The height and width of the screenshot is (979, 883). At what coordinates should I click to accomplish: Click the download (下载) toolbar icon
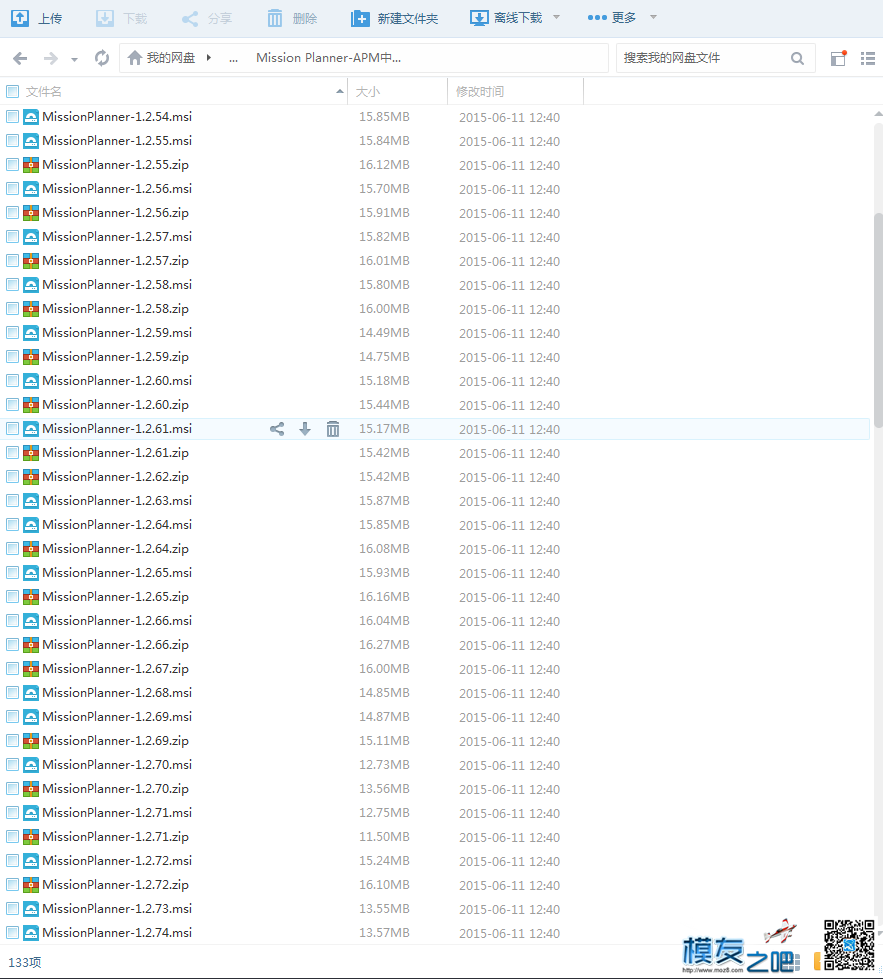click(x=105, y=18)
